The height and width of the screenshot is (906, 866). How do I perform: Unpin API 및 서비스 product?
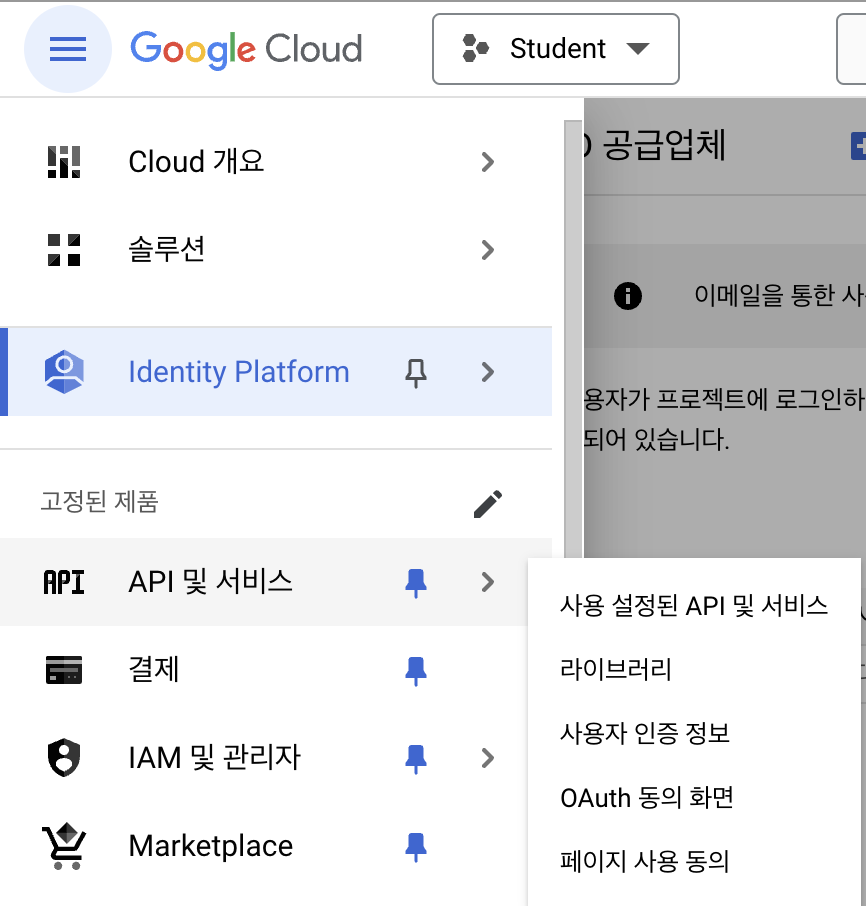click(x=415, y=583)
